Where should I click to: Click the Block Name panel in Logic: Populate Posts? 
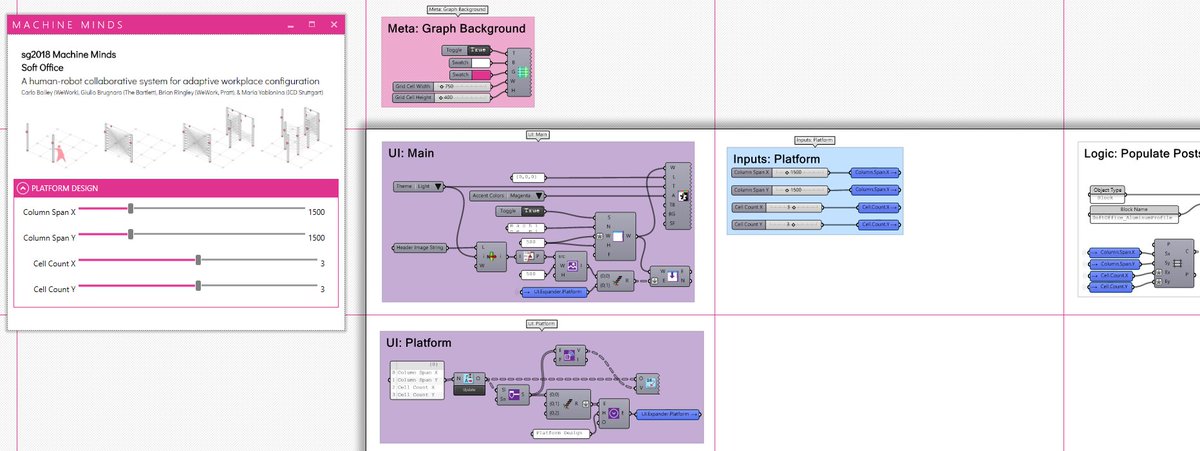(1134, 214)
